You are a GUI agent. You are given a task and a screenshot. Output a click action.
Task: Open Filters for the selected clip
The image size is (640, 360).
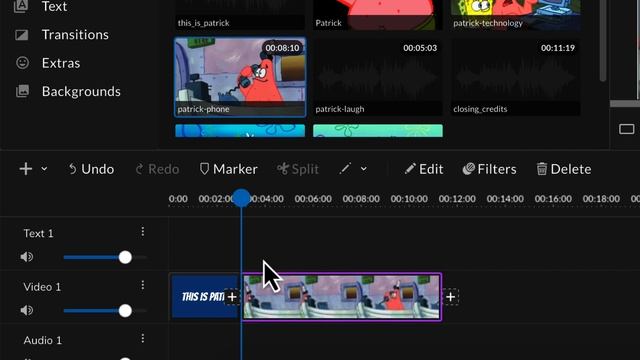tap(489, 169)
